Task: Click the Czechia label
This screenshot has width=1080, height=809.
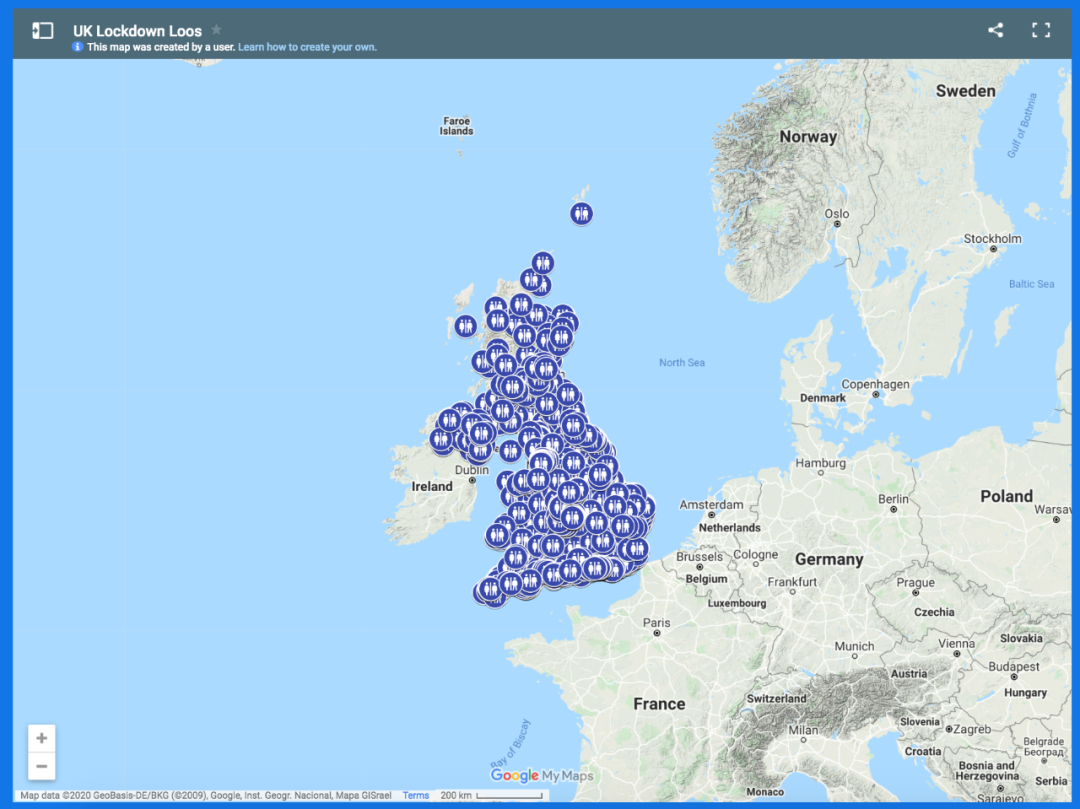Action: click(x=934, y=612)
